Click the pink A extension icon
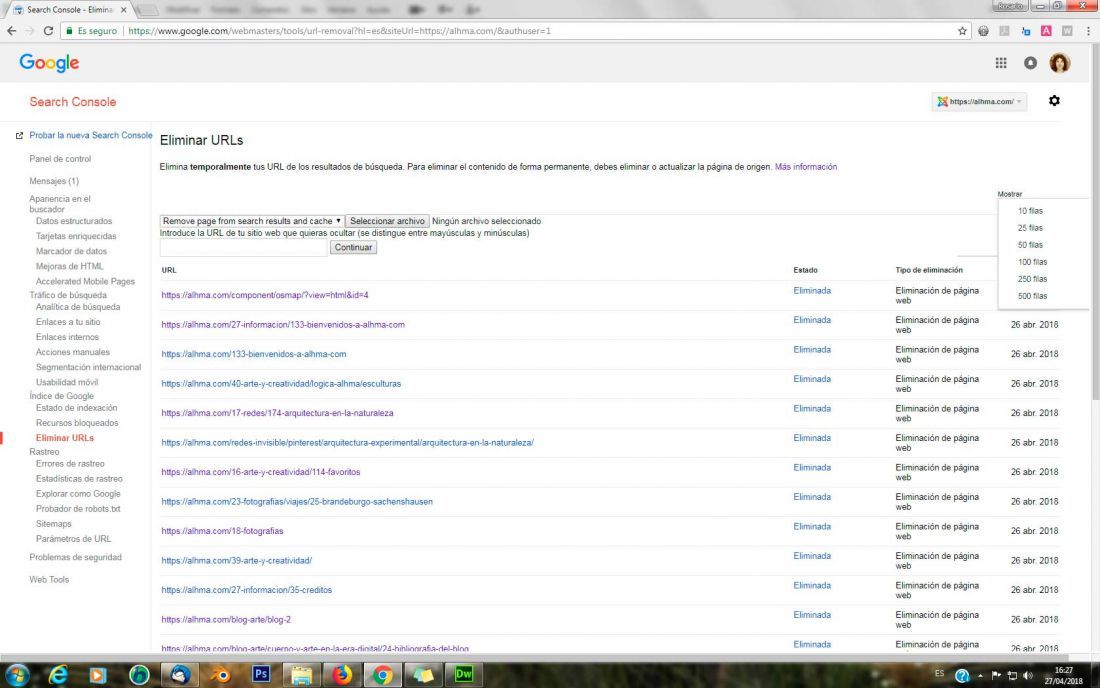The image size is (1100, 688). click(x=1046, y=31)
